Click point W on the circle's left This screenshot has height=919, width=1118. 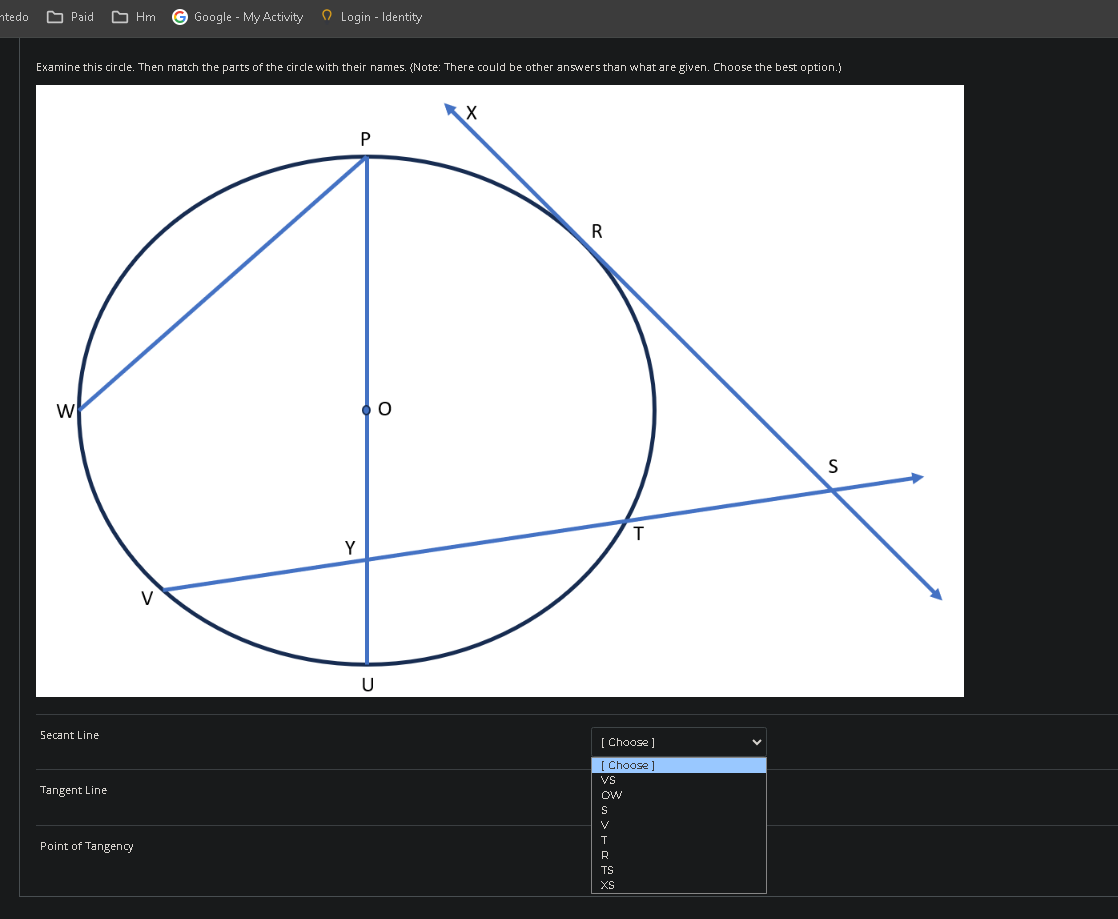[x=79, y=410]
